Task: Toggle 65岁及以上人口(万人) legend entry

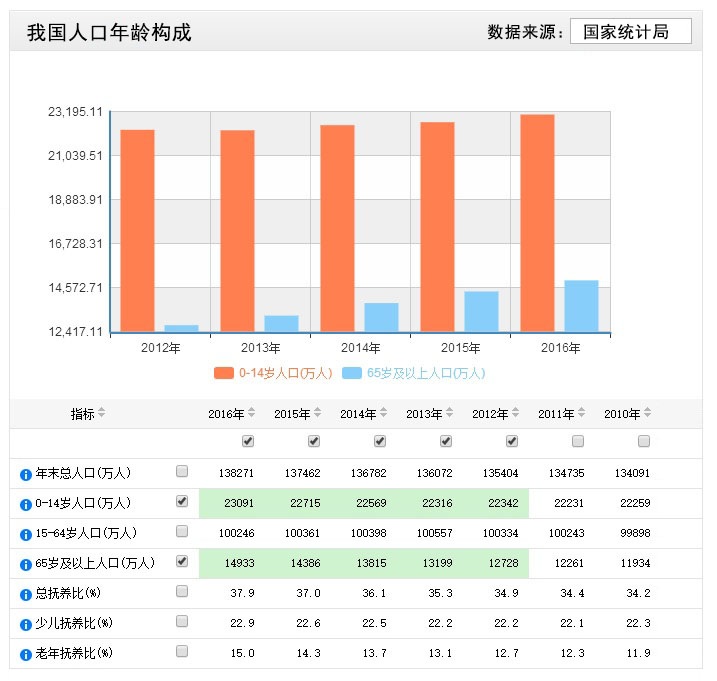Action: [414, 373]
